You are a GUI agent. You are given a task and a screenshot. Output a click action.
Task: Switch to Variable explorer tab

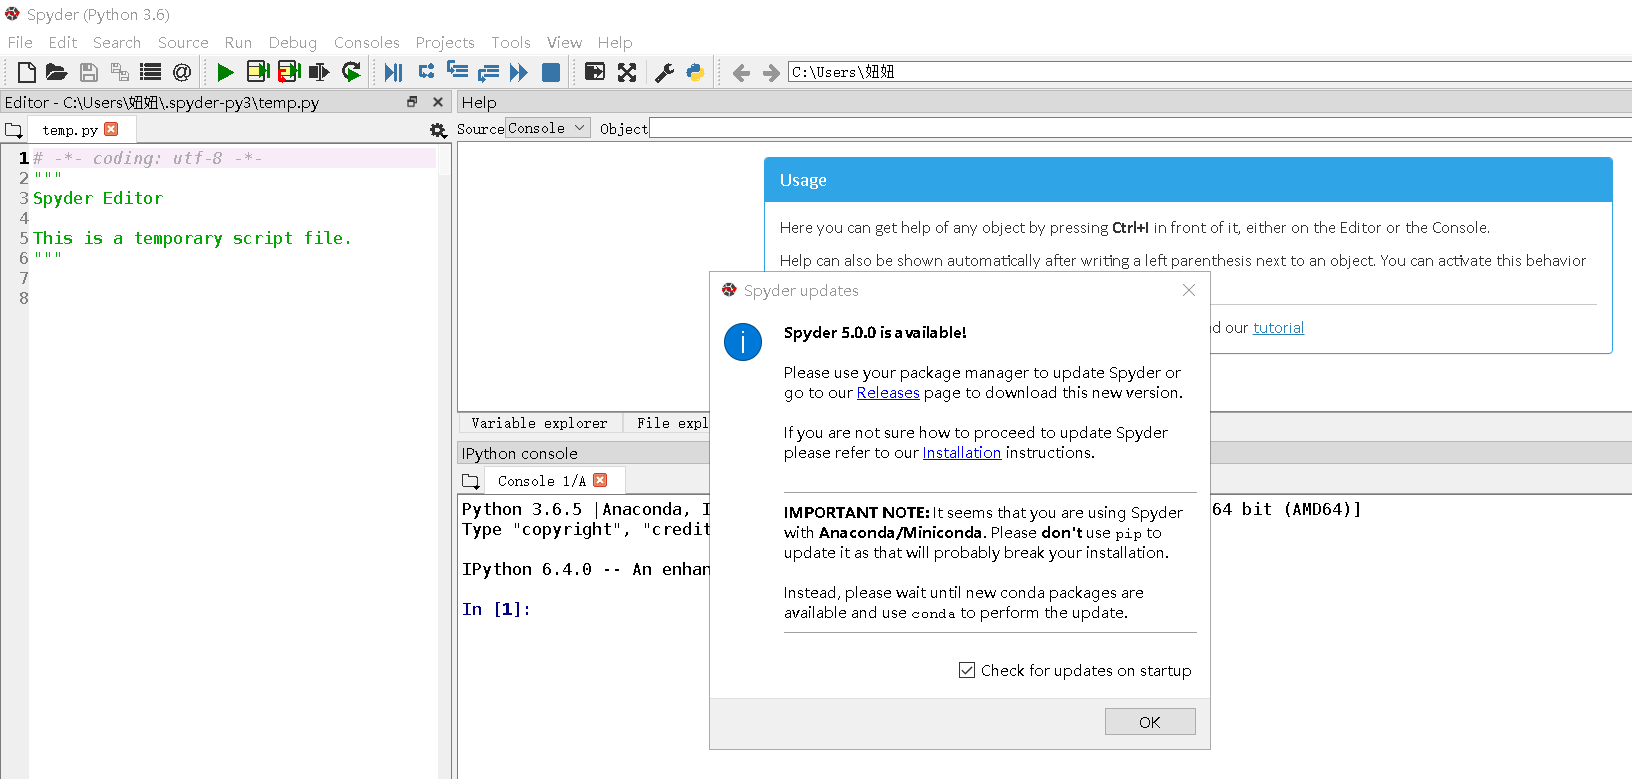point(539,423)
